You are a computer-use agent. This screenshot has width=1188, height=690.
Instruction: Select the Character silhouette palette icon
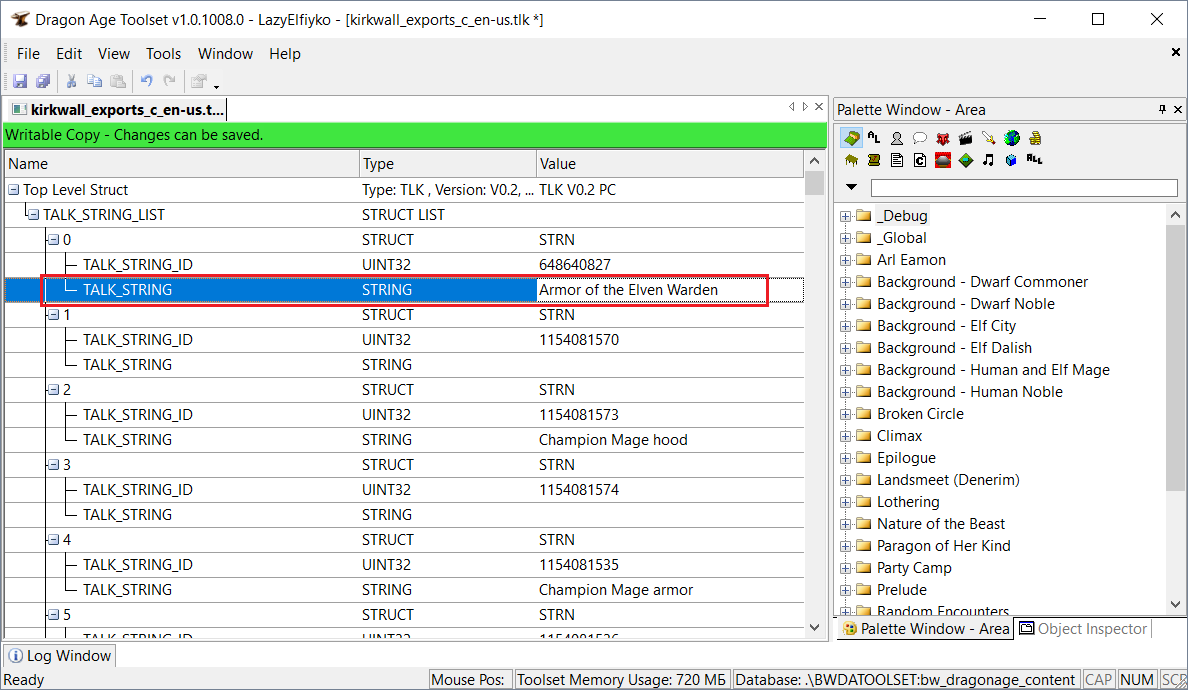[897, 138]
